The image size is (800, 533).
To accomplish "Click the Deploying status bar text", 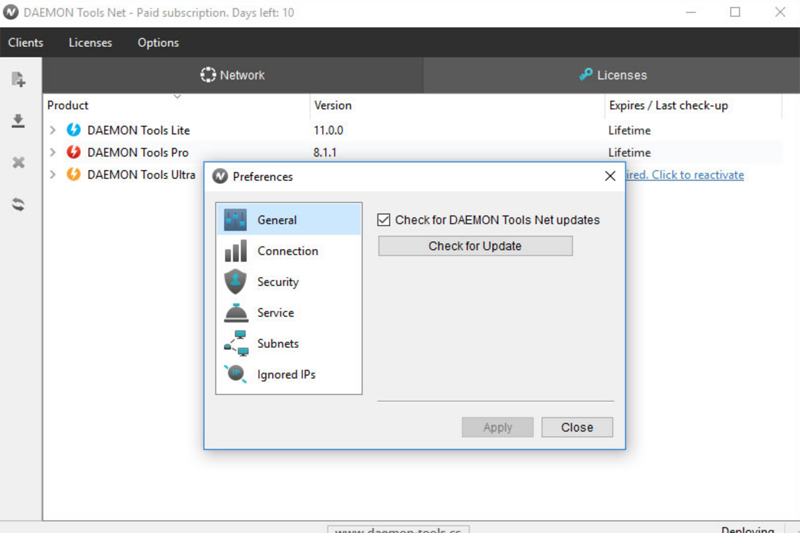I will (x=747, y=529).
